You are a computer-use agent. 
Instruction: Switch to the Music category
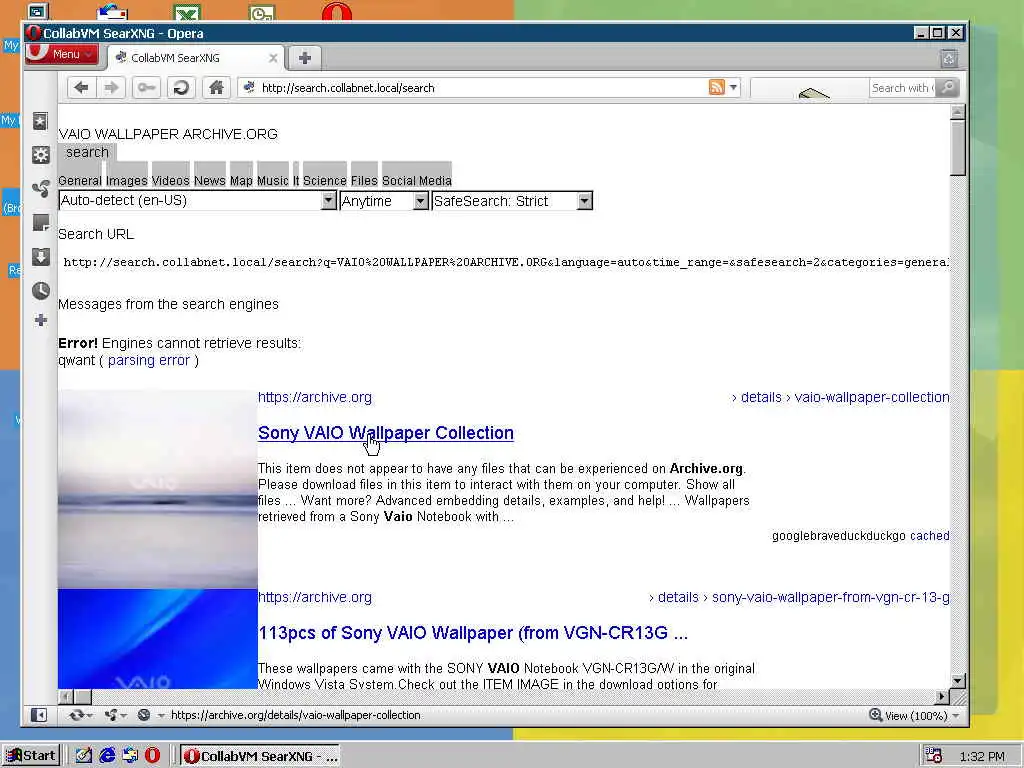[272, 180]
